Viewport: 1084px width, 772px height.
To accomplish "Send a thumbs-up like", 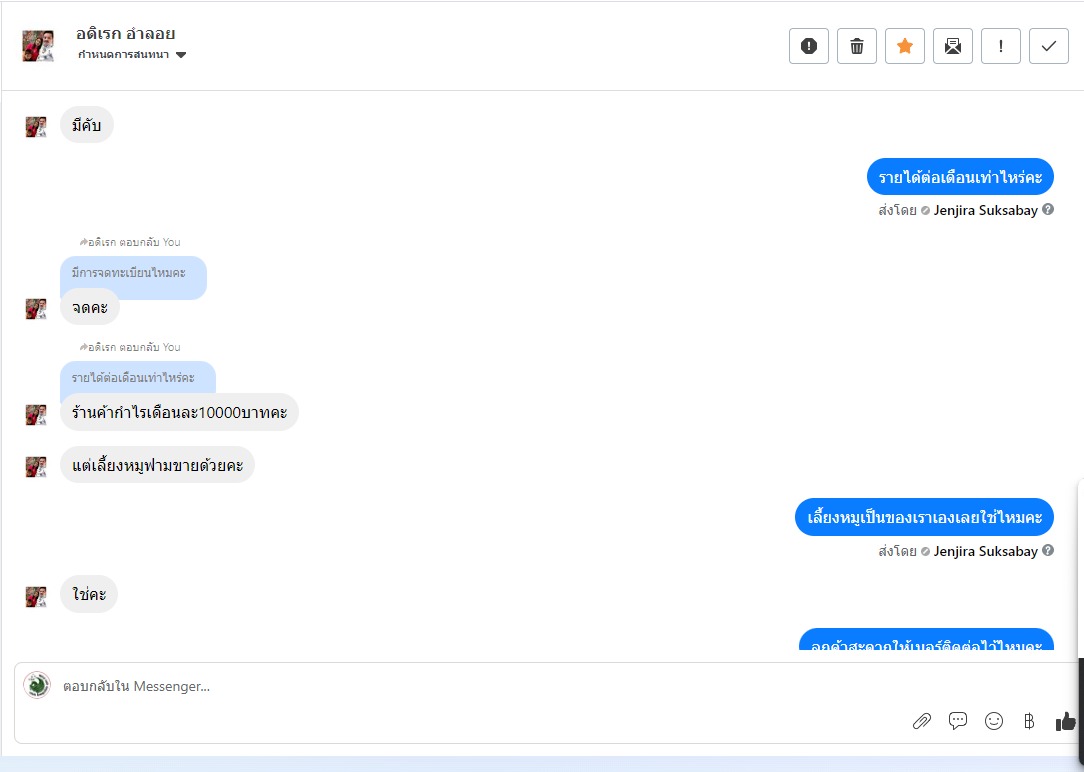I will tap(1065, 722).
